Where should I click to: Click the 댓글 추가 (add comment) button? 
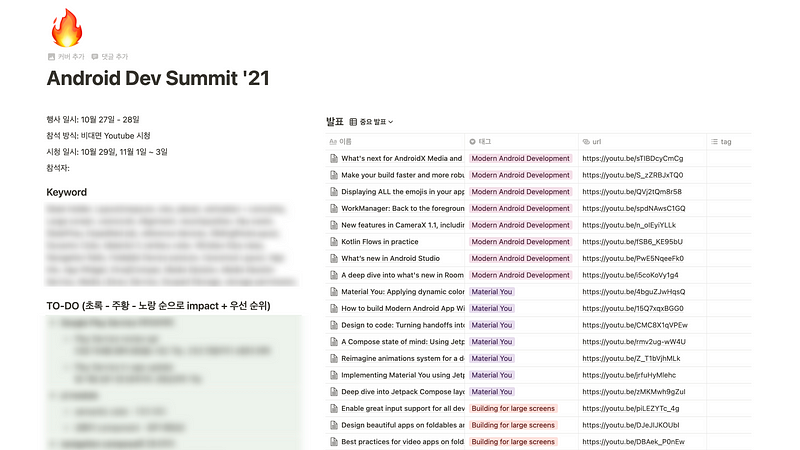[110, 57]
